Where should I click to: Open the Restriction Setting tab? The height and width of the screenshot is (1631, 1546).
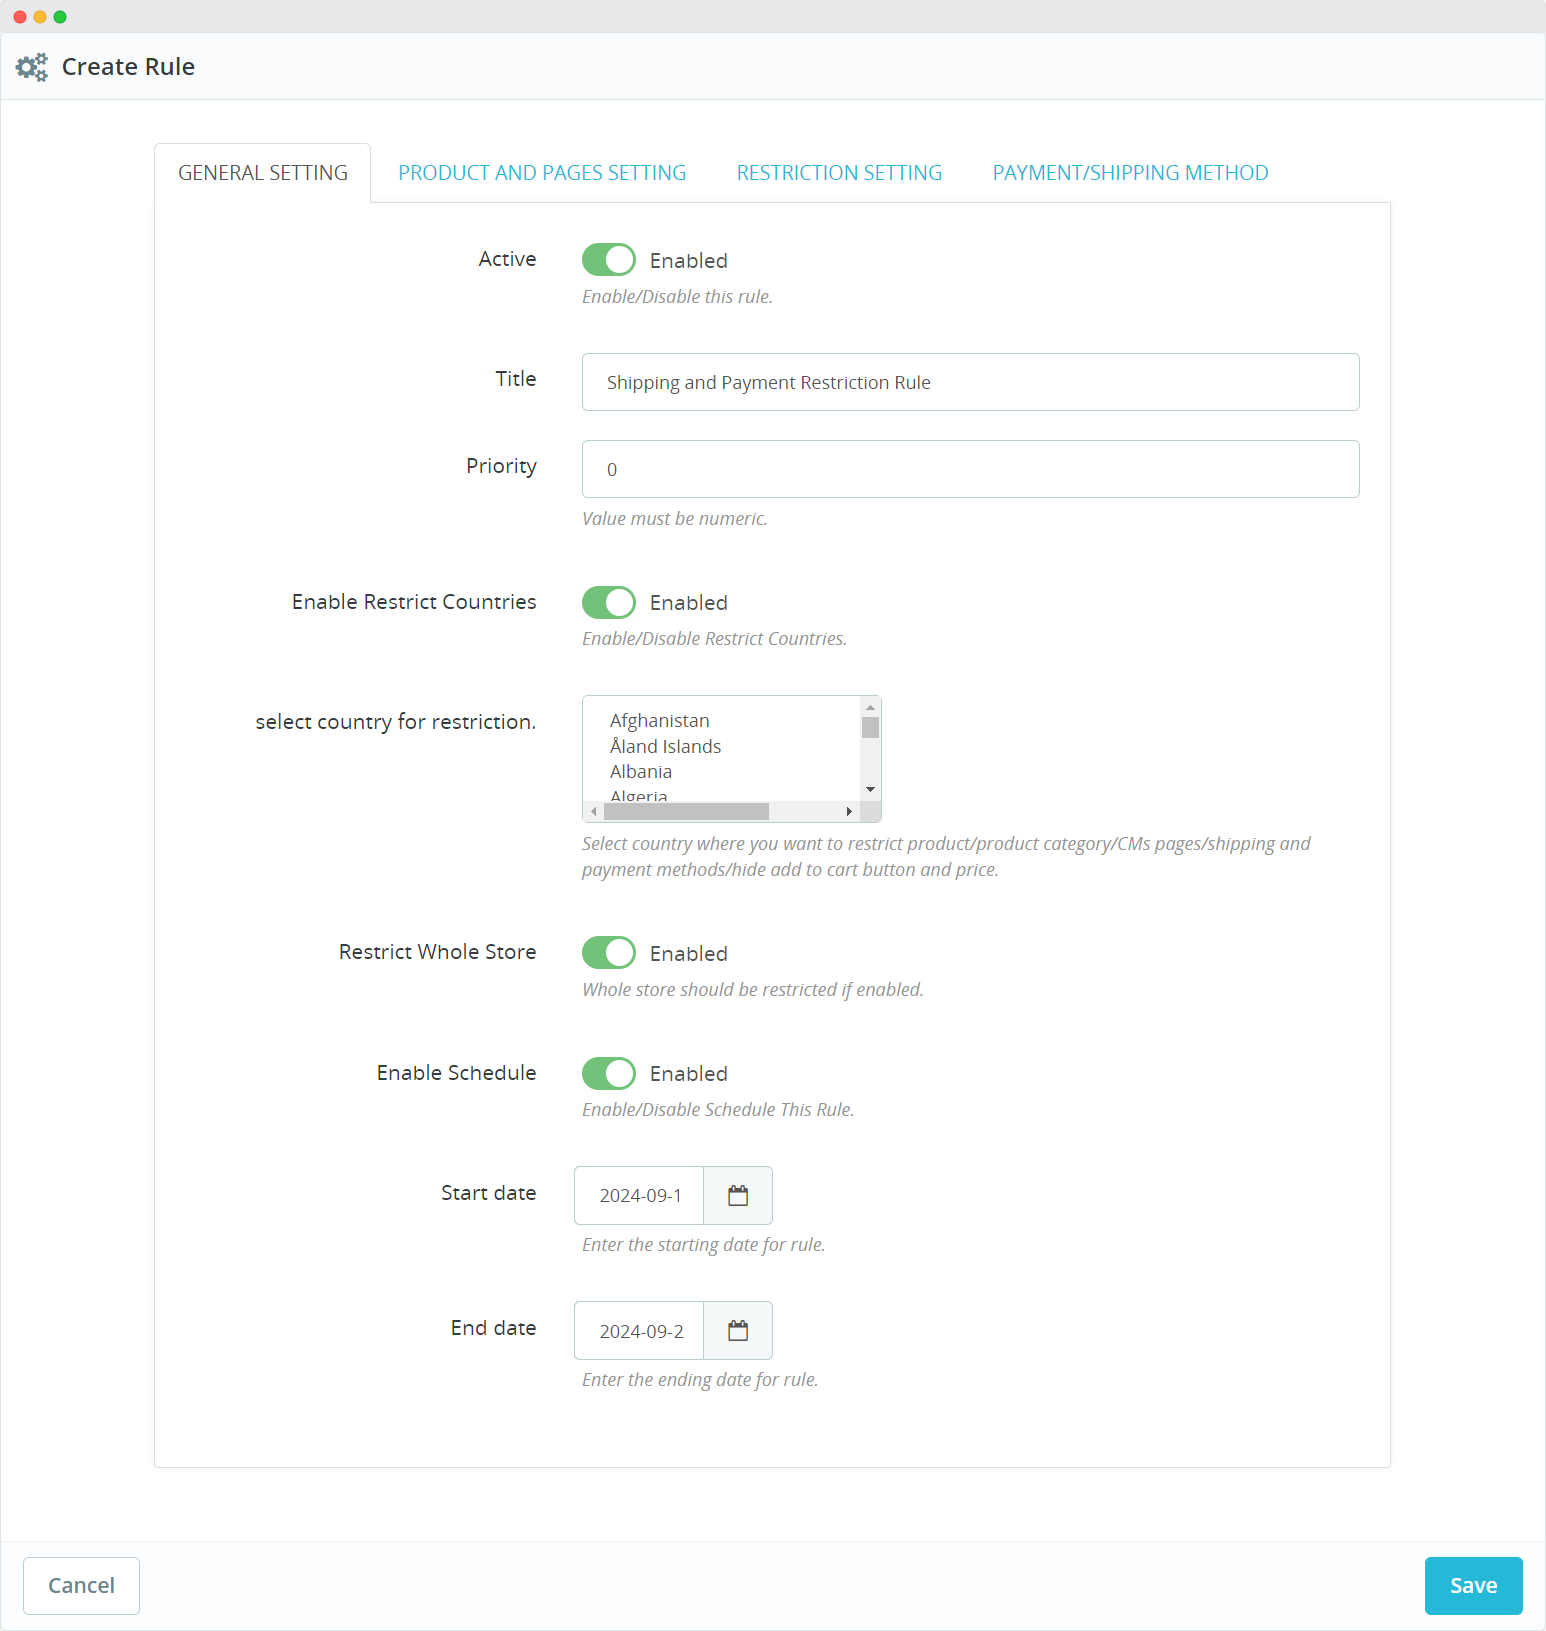839,173
